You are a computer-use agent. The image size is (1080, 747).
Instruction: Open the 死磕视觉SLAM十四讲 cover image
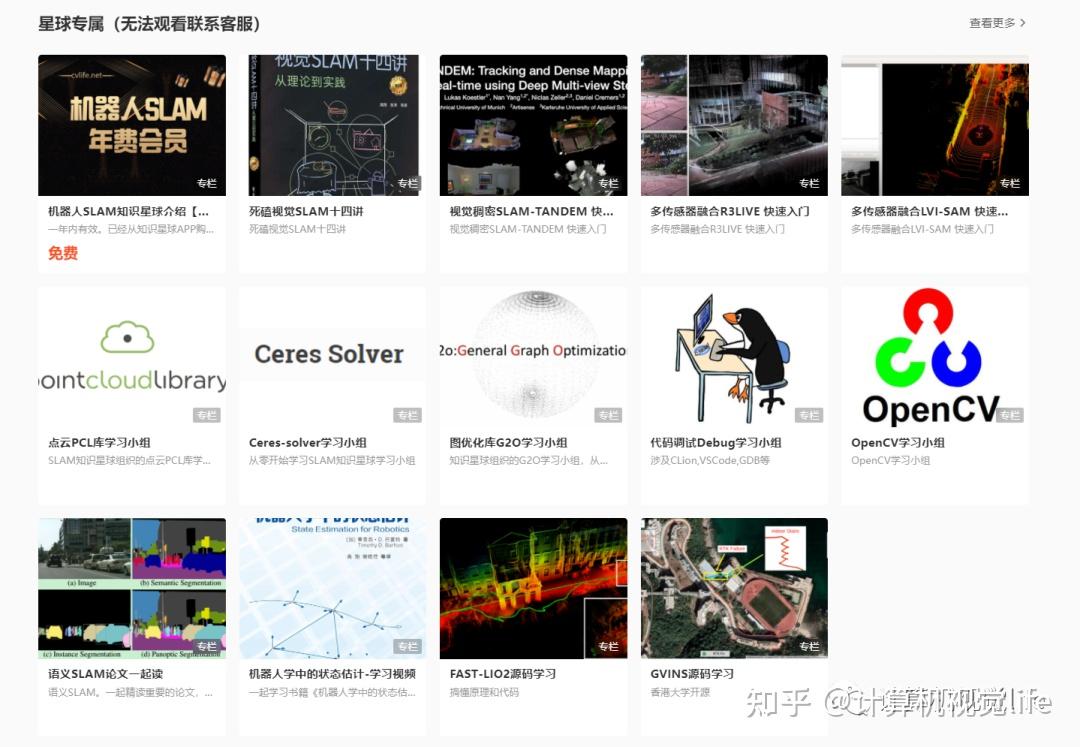[x=332, y=125]
